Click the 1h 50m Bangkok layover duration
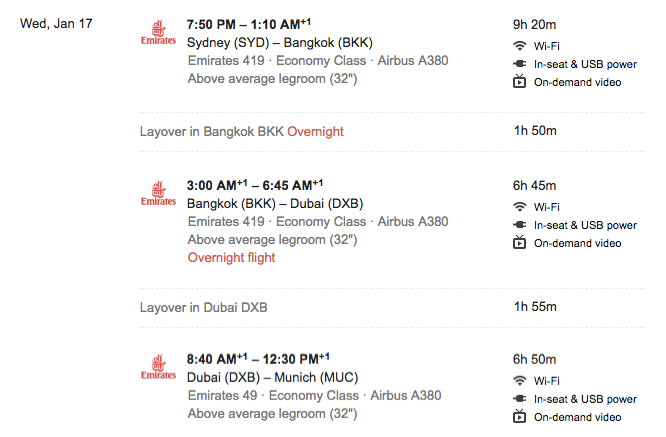The image size is (666, 437). 535,131
